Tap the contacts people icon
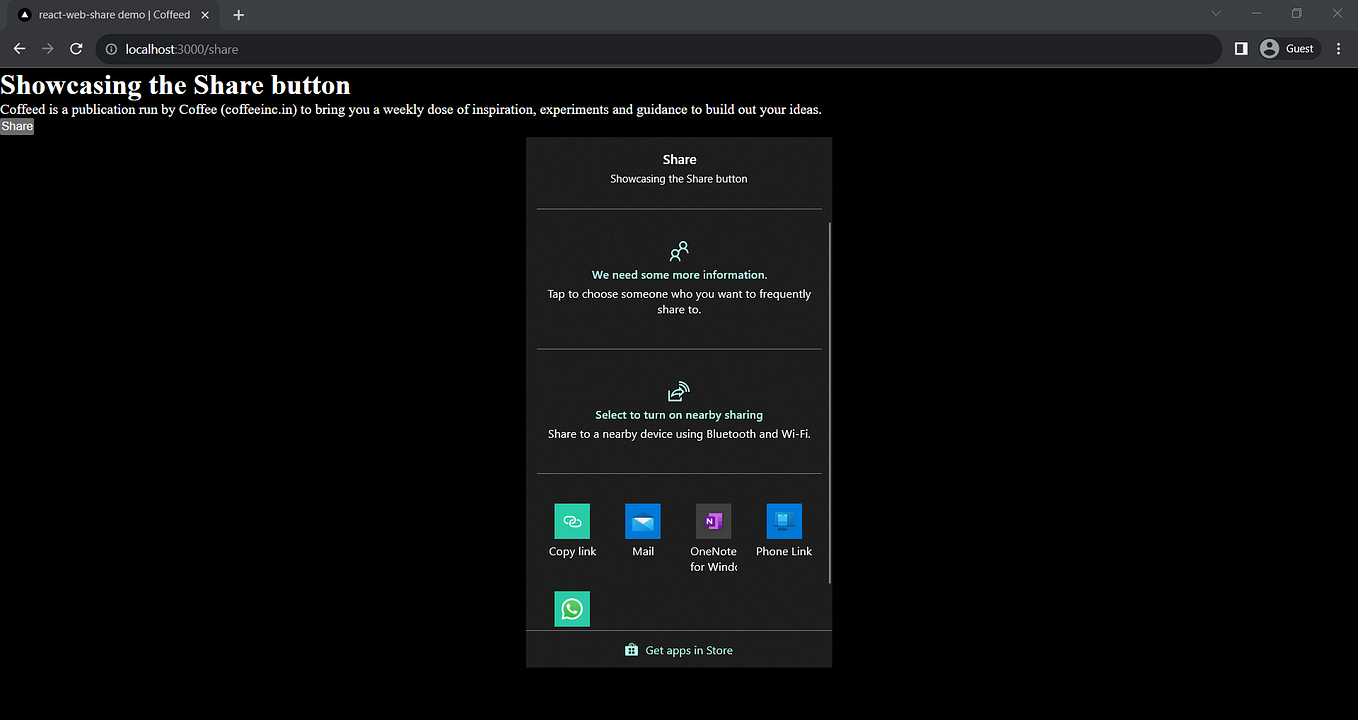This screenshot has height=720, width=1358. click(679, 250)
